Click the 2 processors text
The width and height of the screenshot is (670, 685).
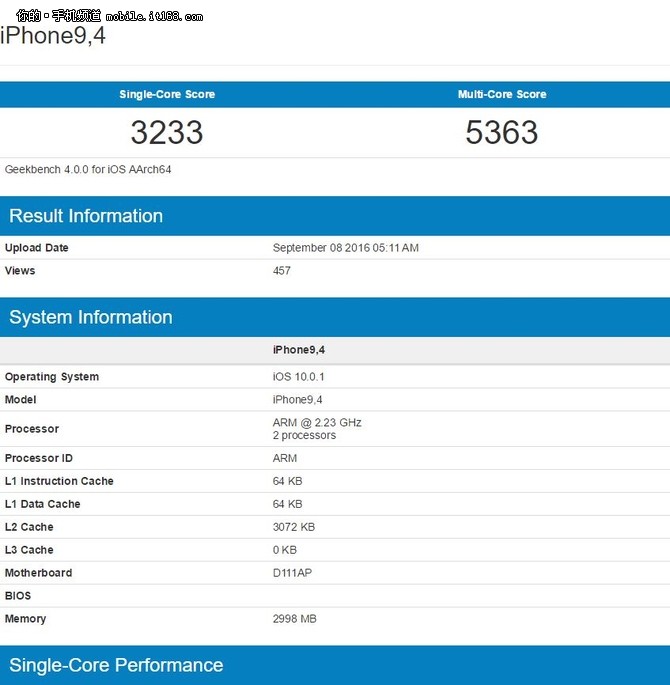(x=304, y=436)
